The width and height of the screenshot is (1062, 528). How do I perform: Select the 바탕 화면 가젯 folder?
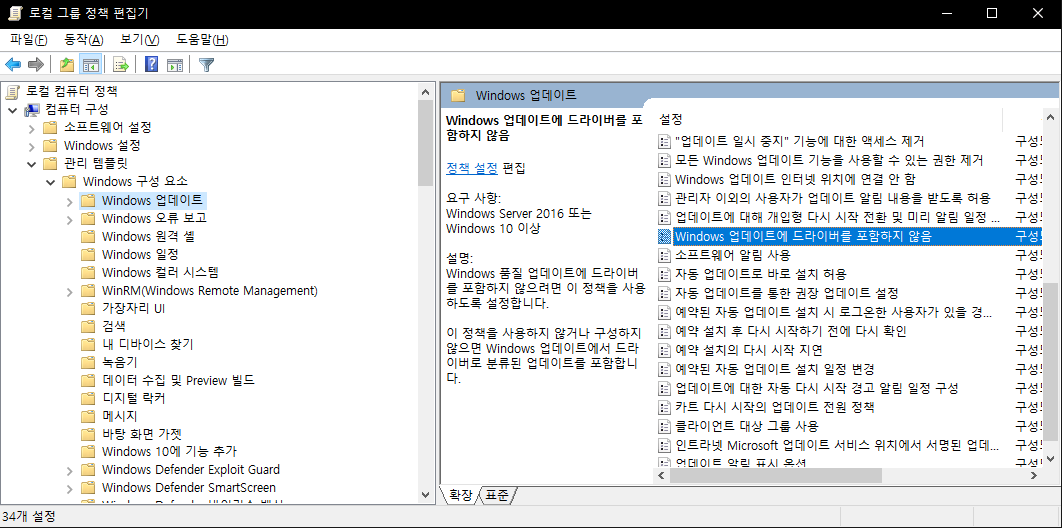click(142, 434)
